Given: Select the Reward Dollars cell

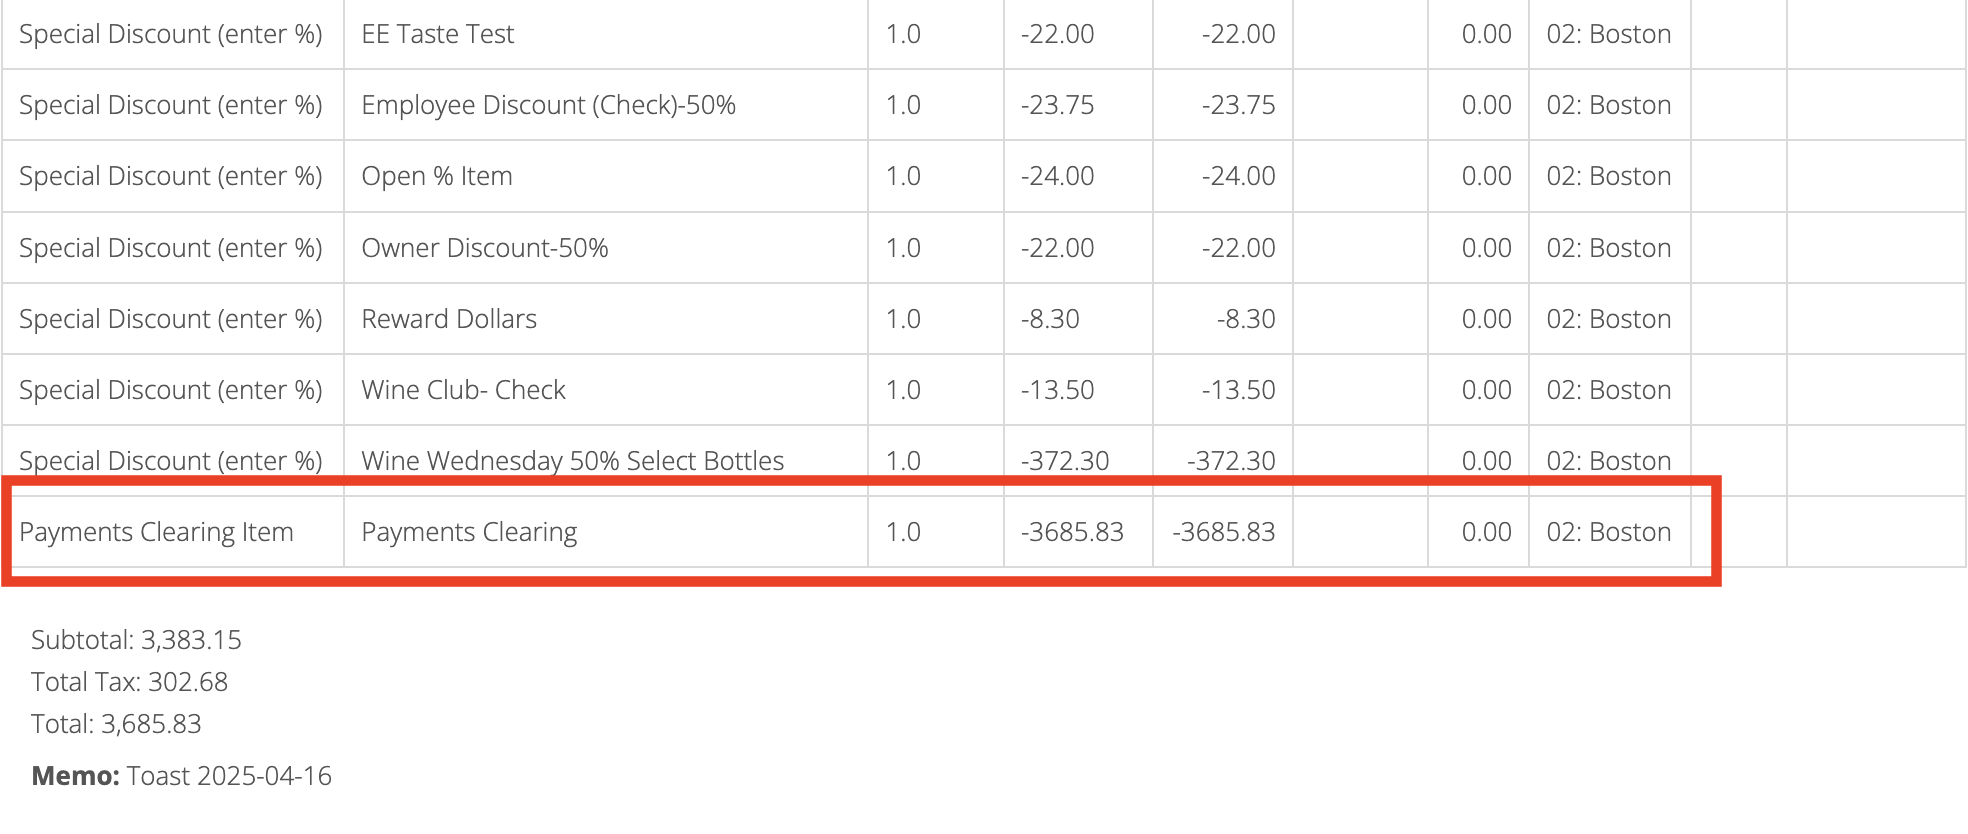Looking at the screenshot, I should pos(449,319).
